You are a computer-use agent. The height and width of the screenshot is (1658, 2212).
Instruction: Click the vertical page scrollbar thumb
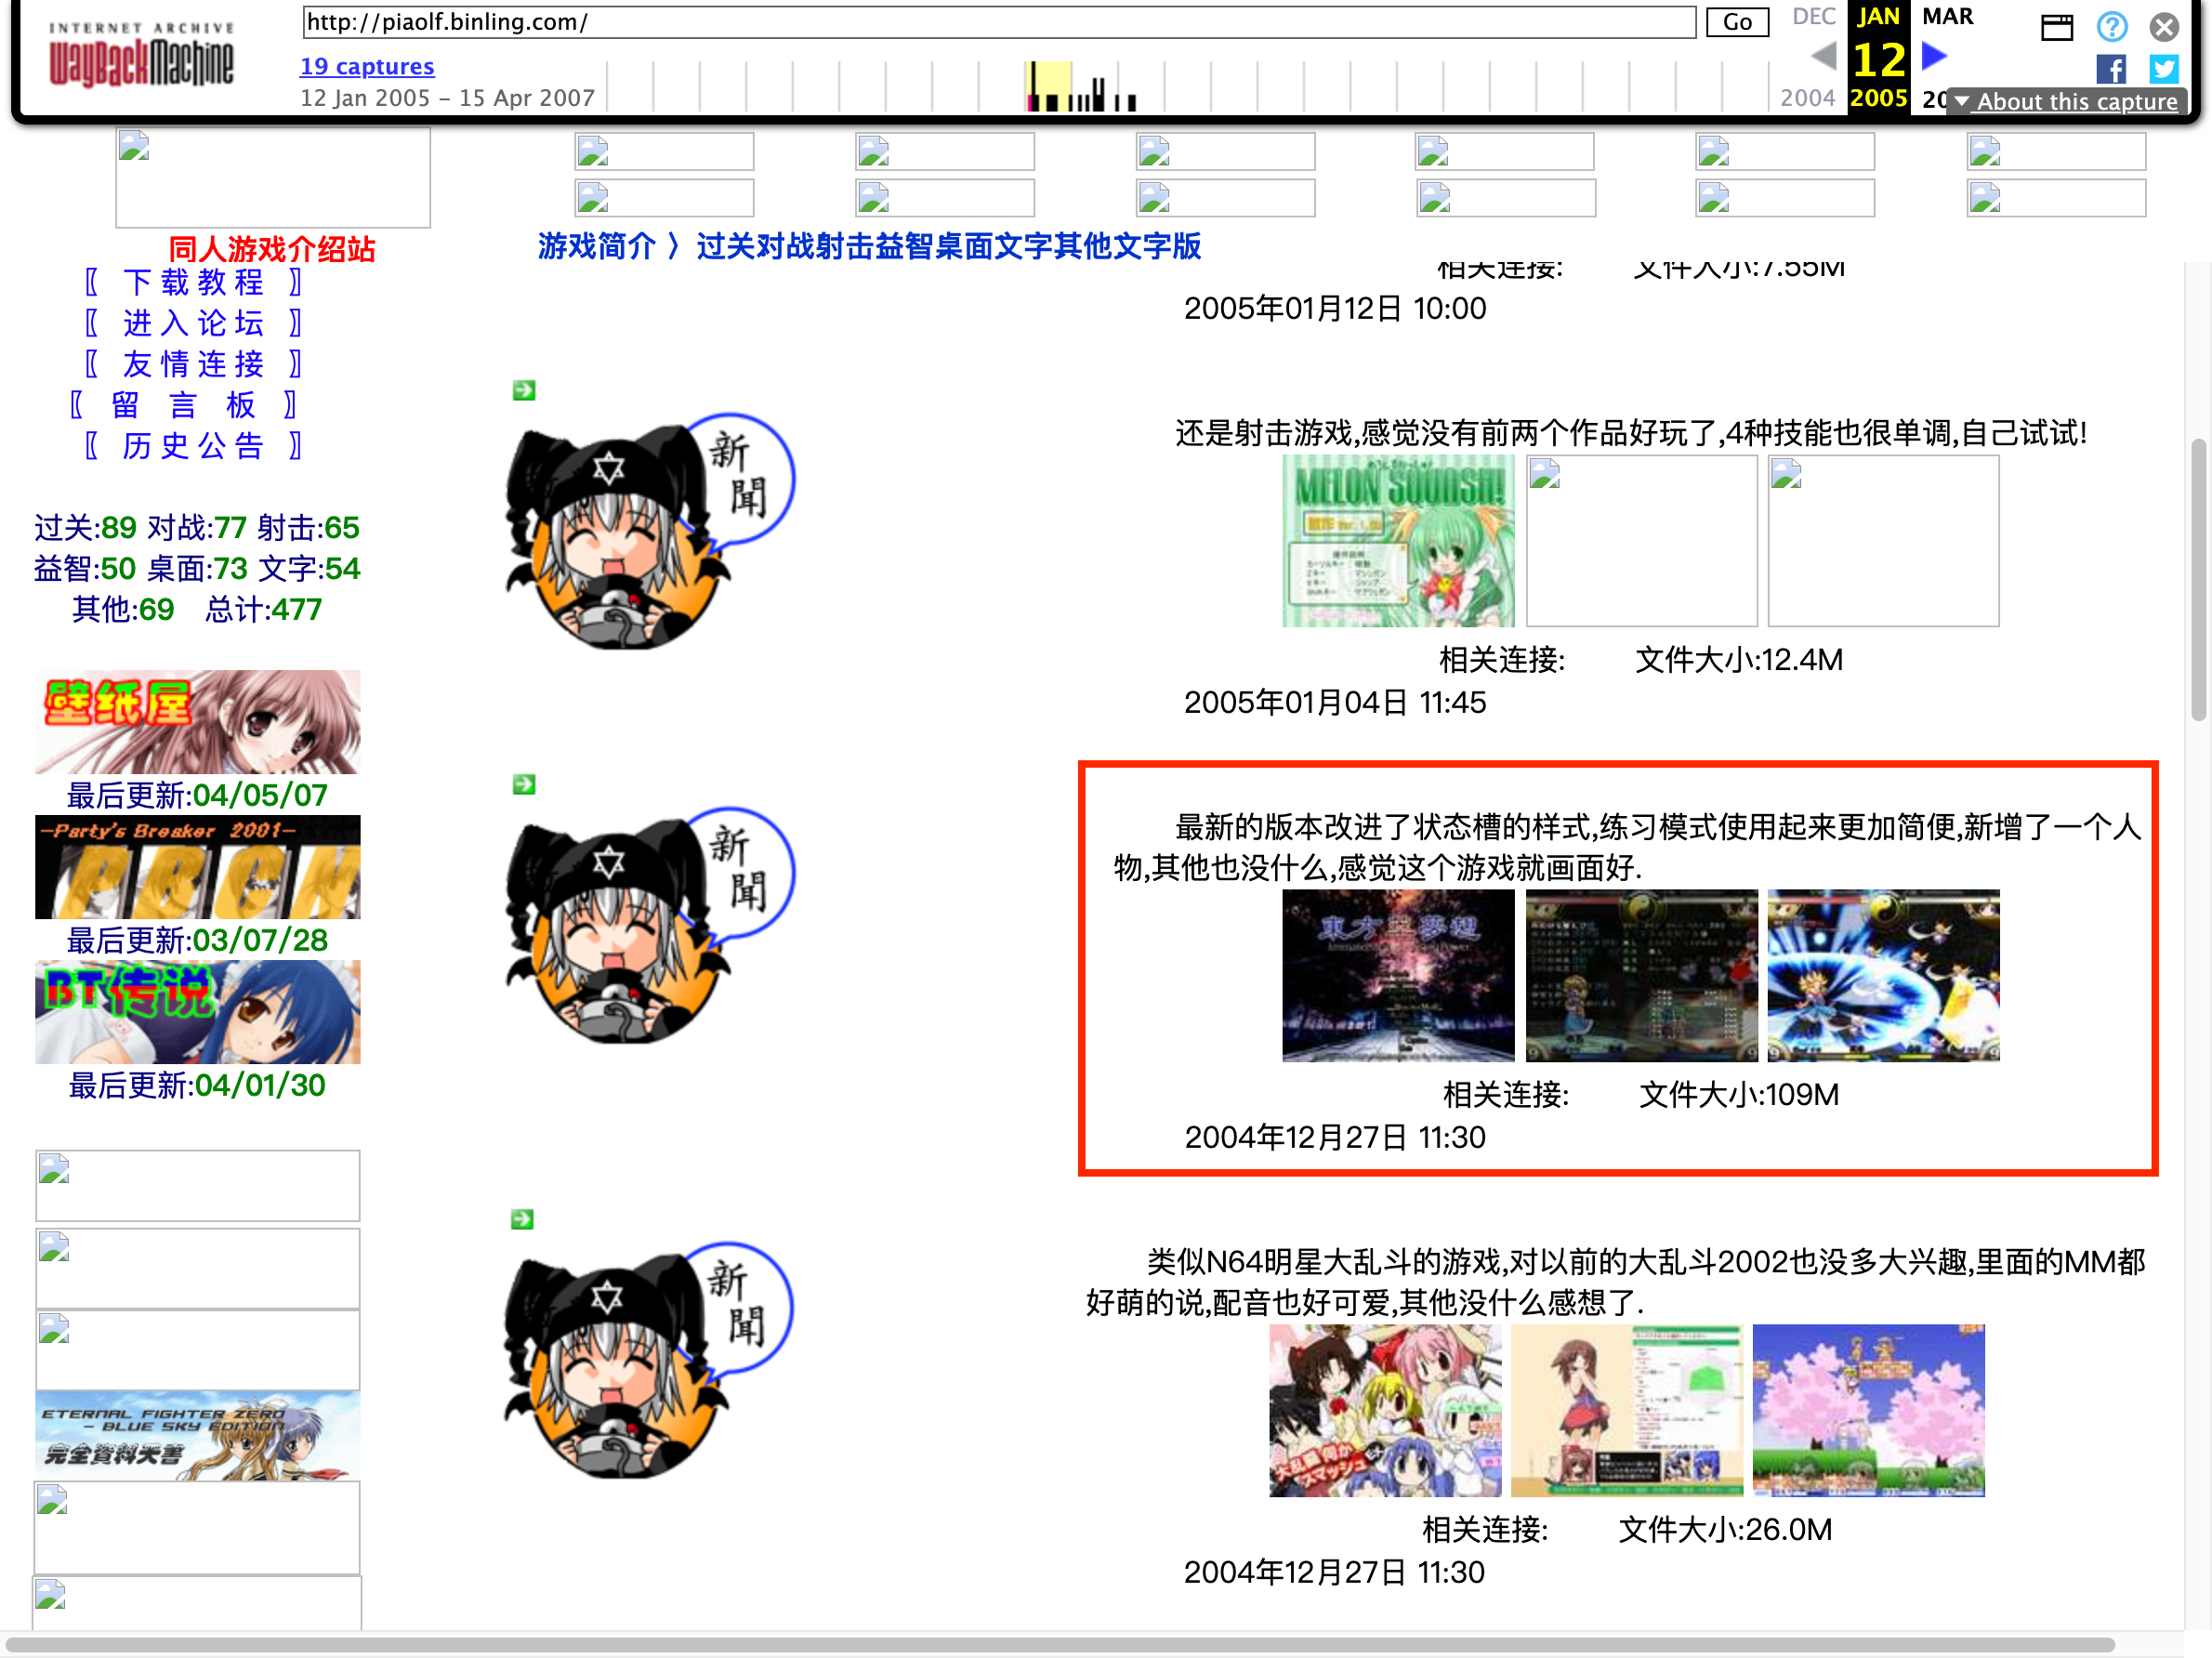tap(2198, 580)
